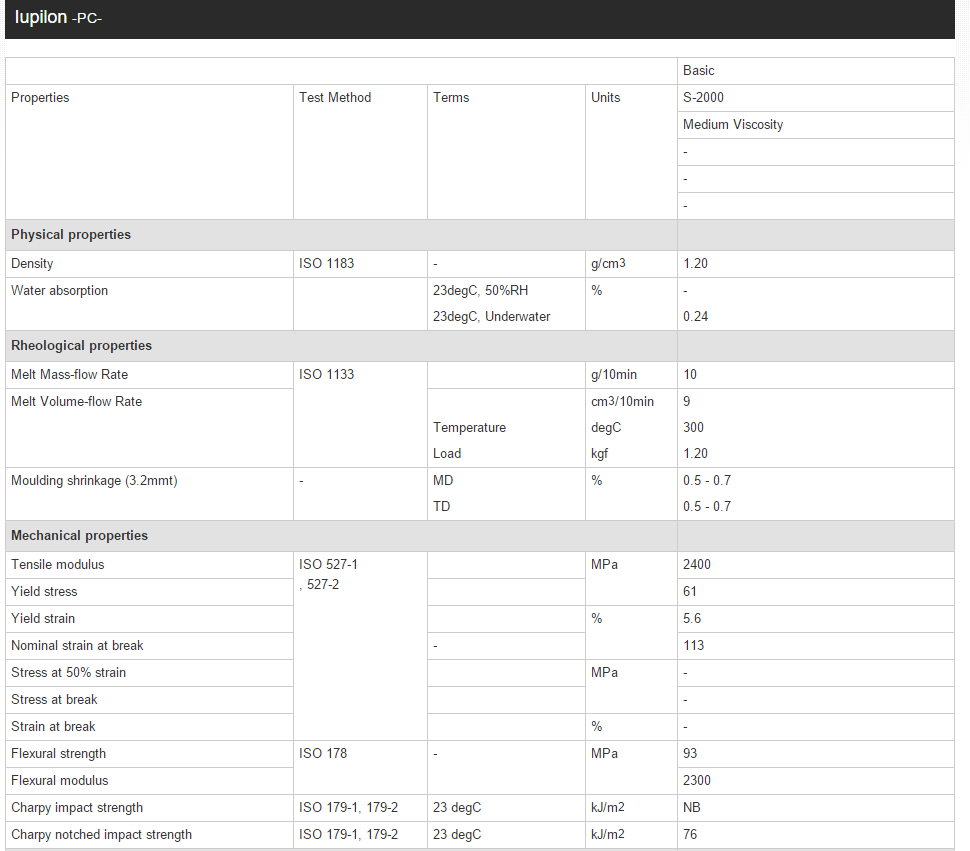Click the 'g/cm3' units cell

[x=631, y=264]
